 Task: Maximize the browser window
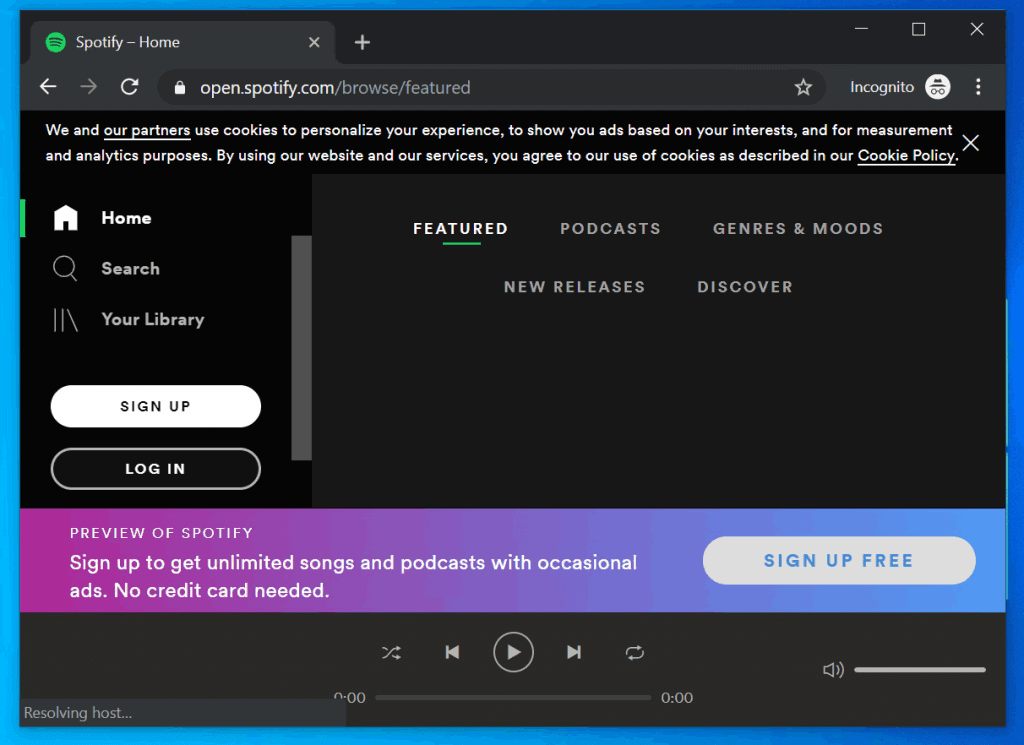(918, 29)
